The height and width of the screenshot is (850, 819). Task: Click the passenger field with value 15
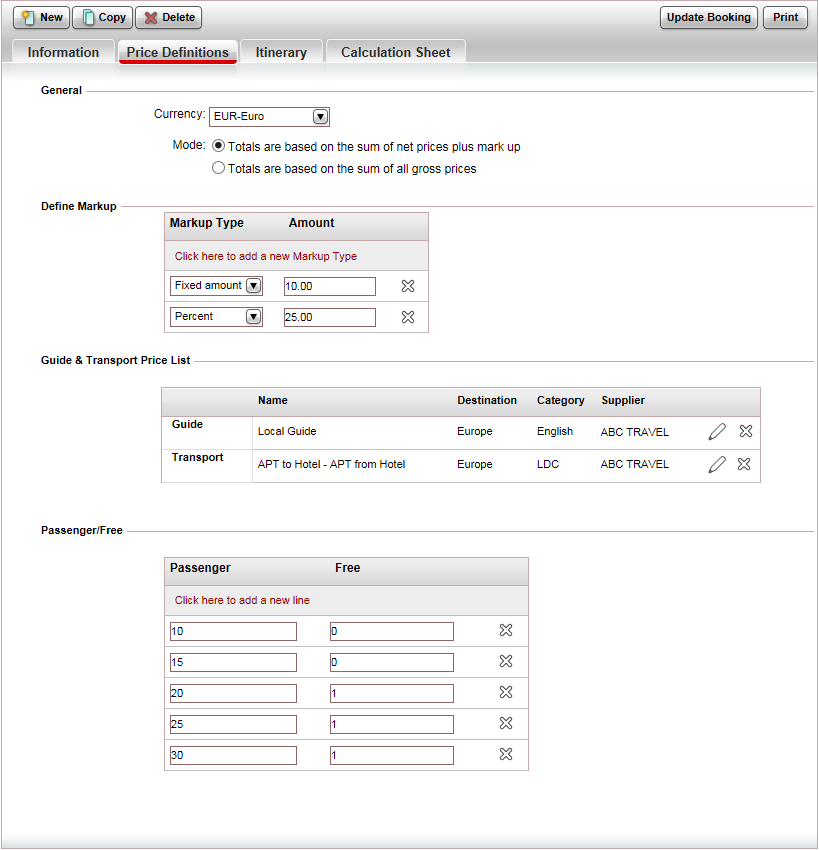(x=233, y=662)
